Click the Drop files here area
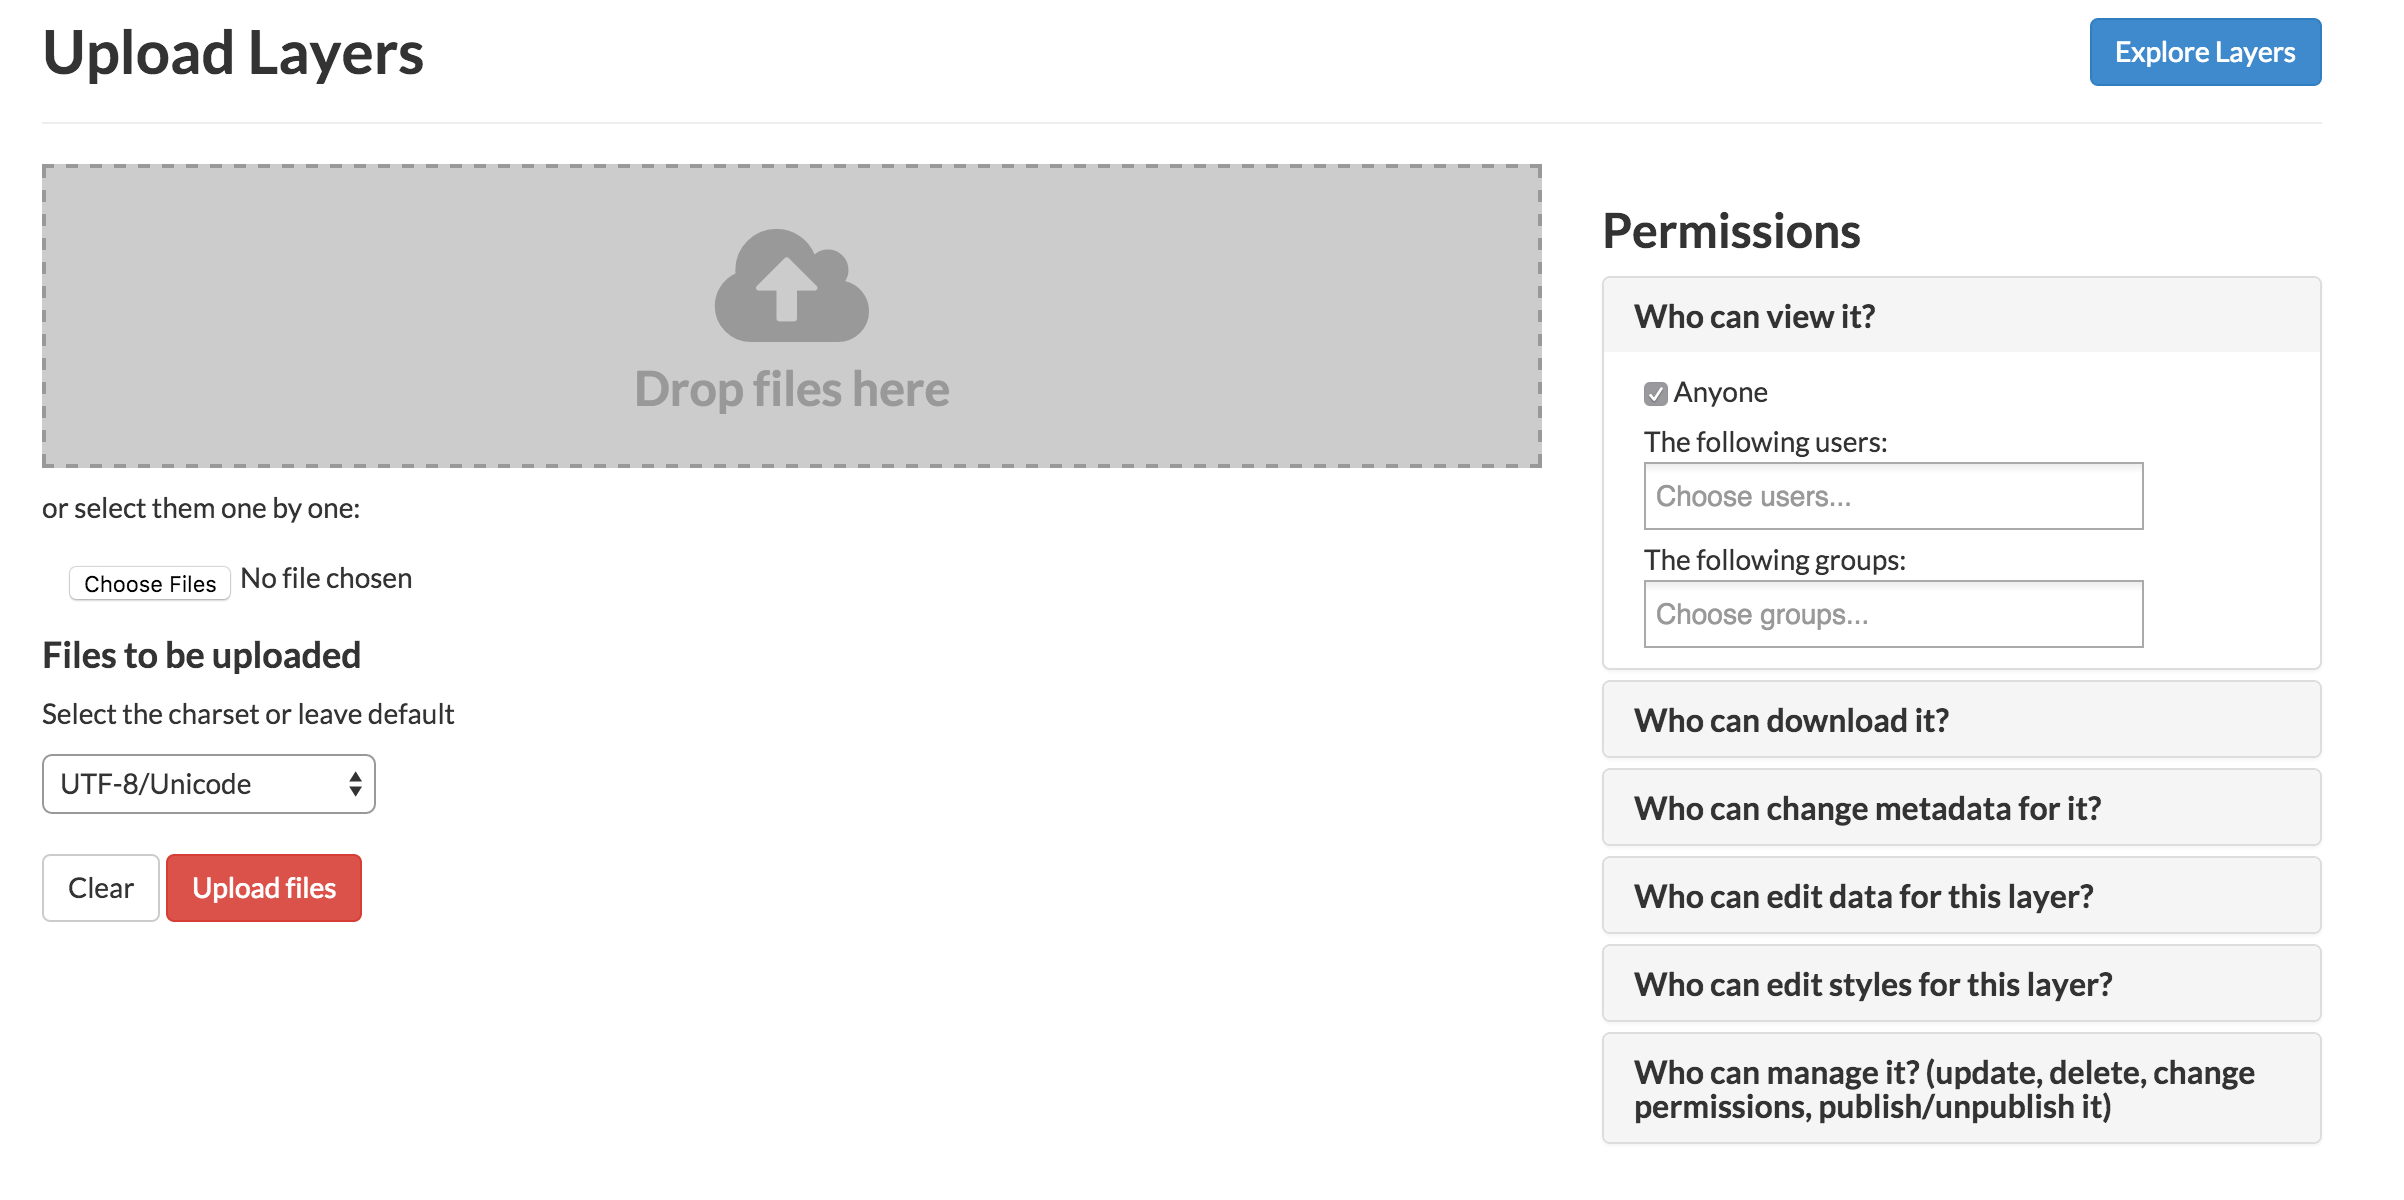Image resolution: width=2404 pixels, height=1200 pixels. (791, 316)
